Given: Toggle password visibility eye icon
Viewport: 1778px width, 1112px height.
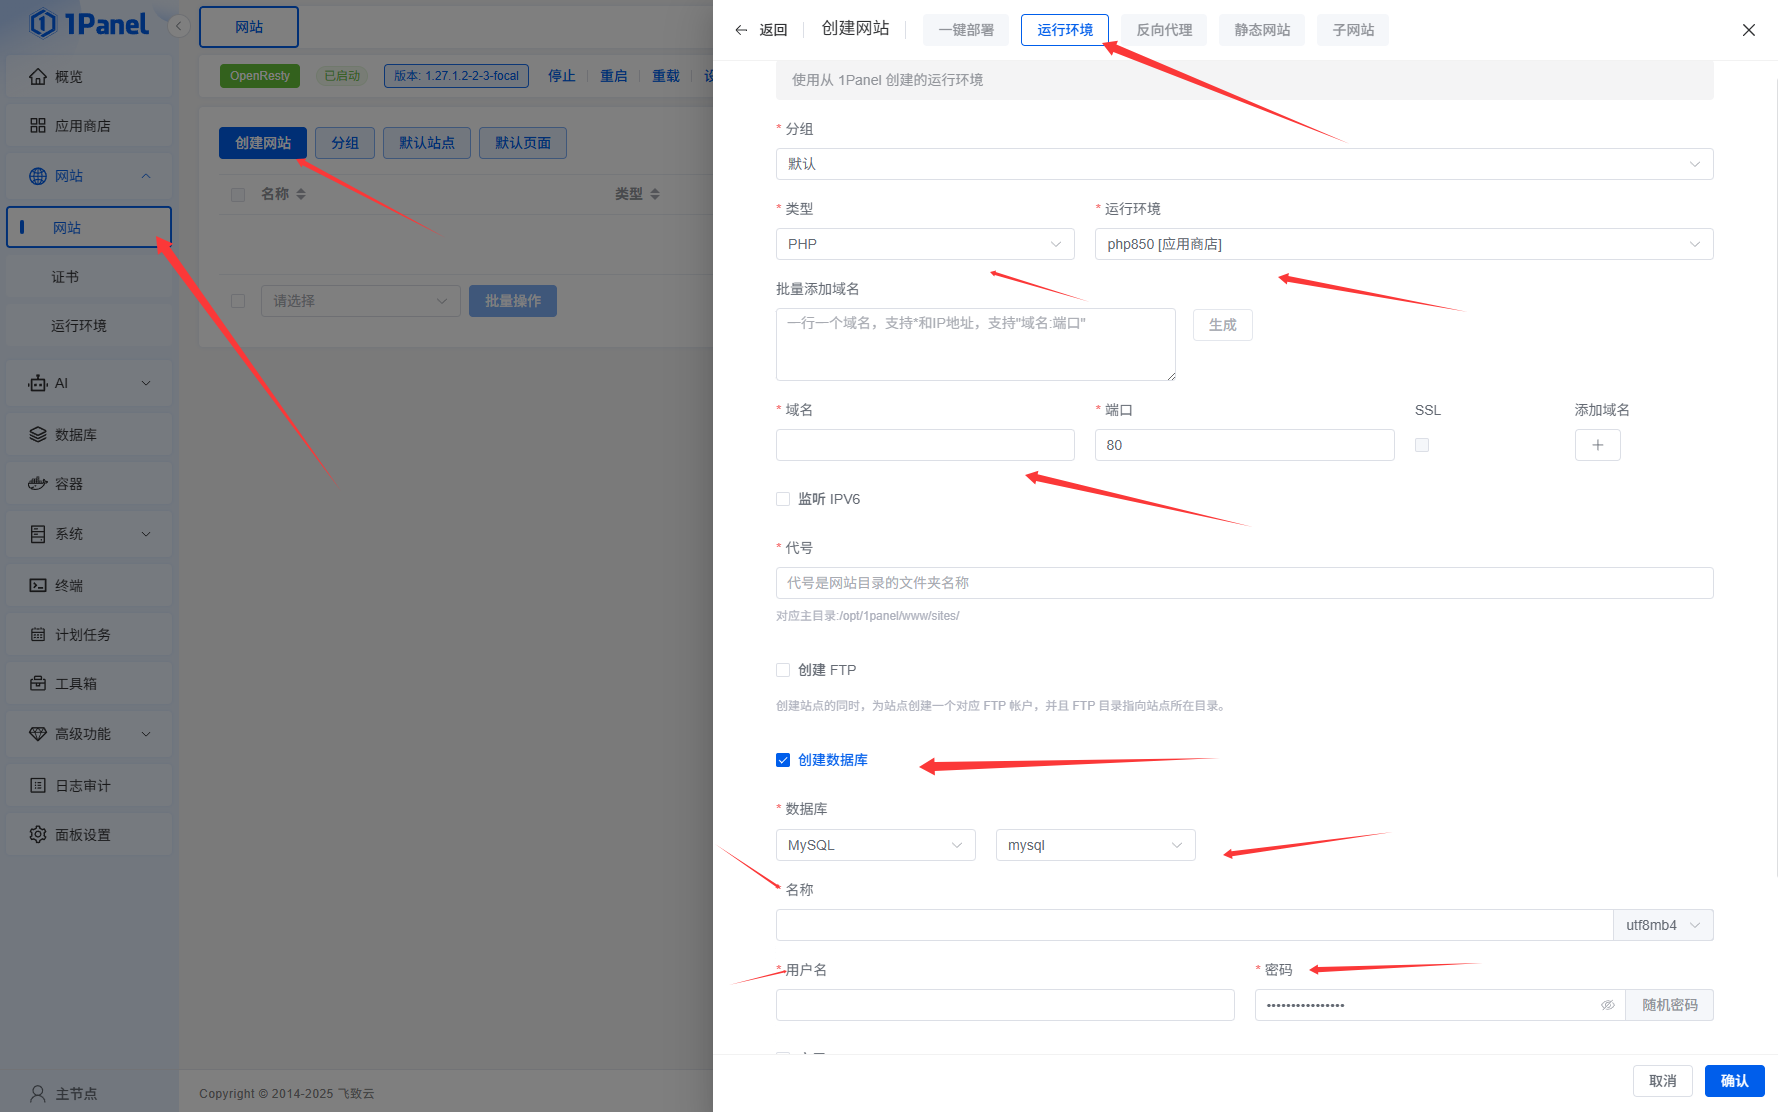Looking at the screenshot, I should tap(1607, 1005).
